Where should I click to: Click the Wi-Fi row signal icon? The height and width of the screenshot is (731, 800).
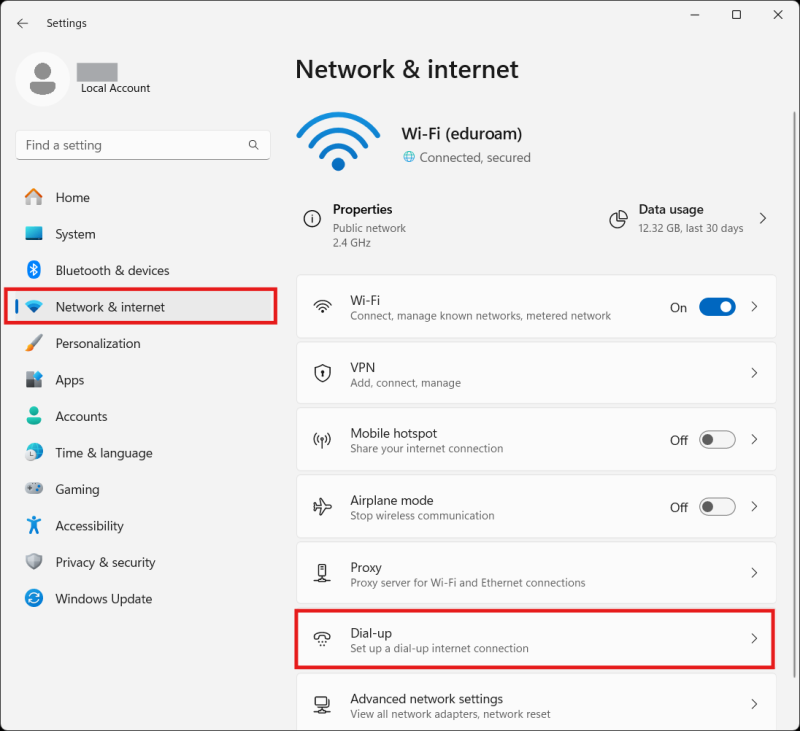point(322,306)
